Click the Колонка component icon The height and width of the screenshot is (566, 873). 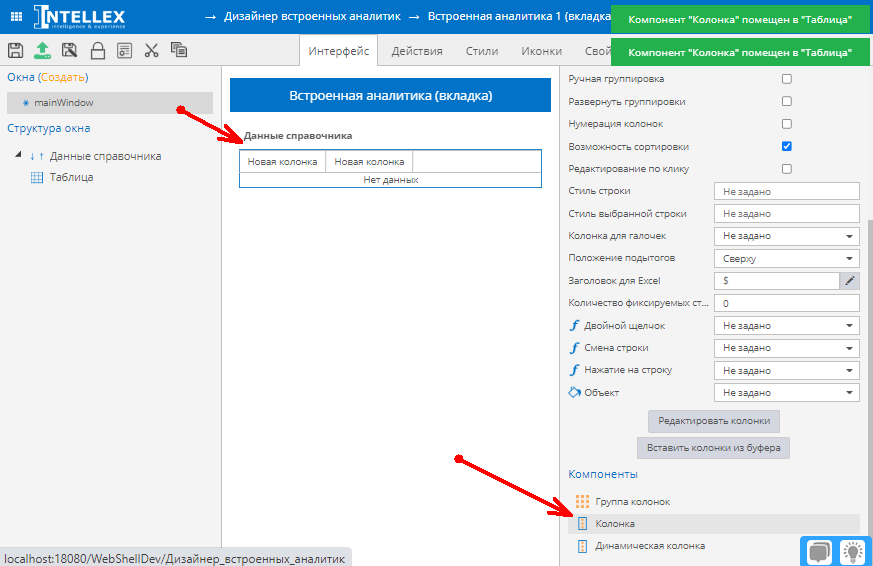click(582, 524)
